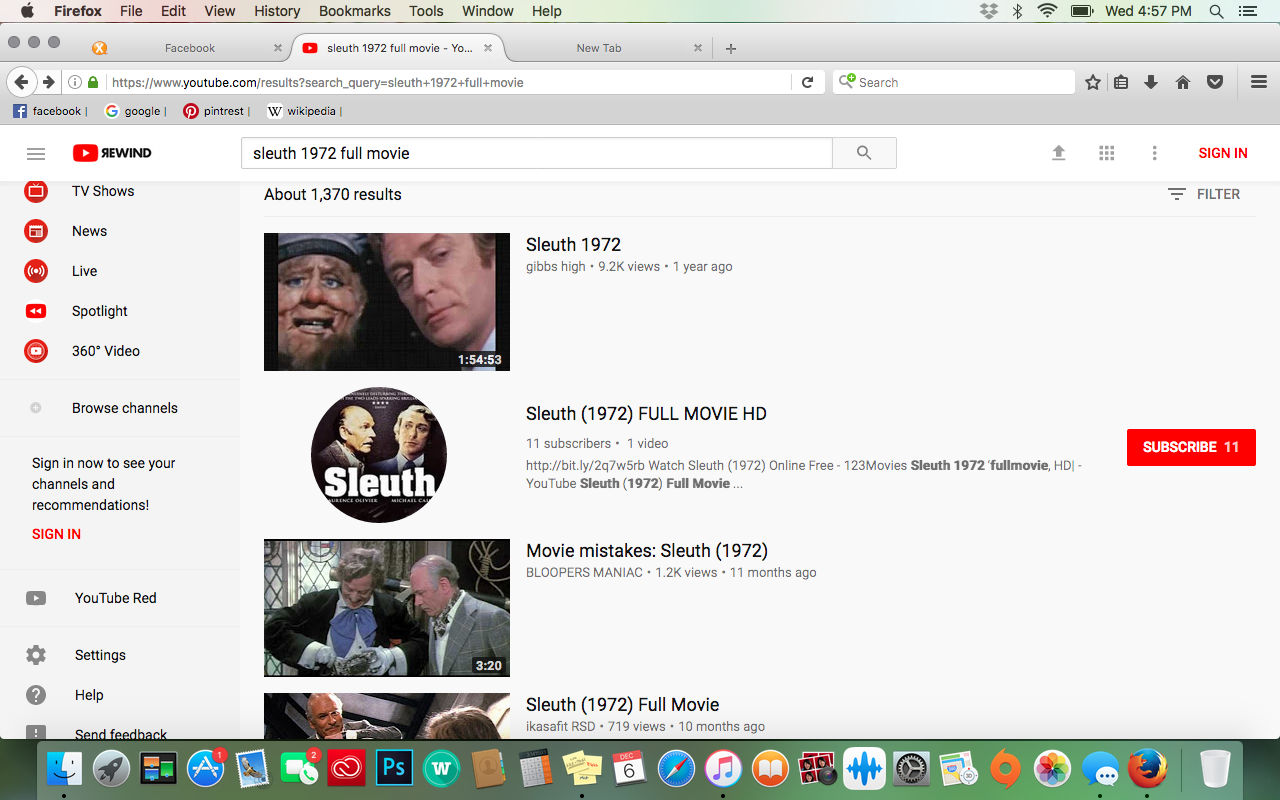Click the Help question mark icon
This screenshot has height=800, width=1280.
tap(36, 695)
